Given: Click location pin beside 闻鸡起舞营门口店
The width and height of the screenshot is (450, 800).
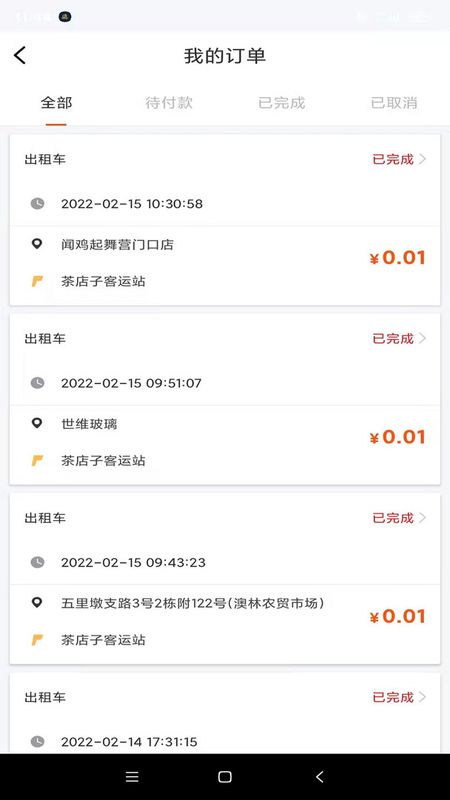Looking at the screenshot, I should click(37, 244).
